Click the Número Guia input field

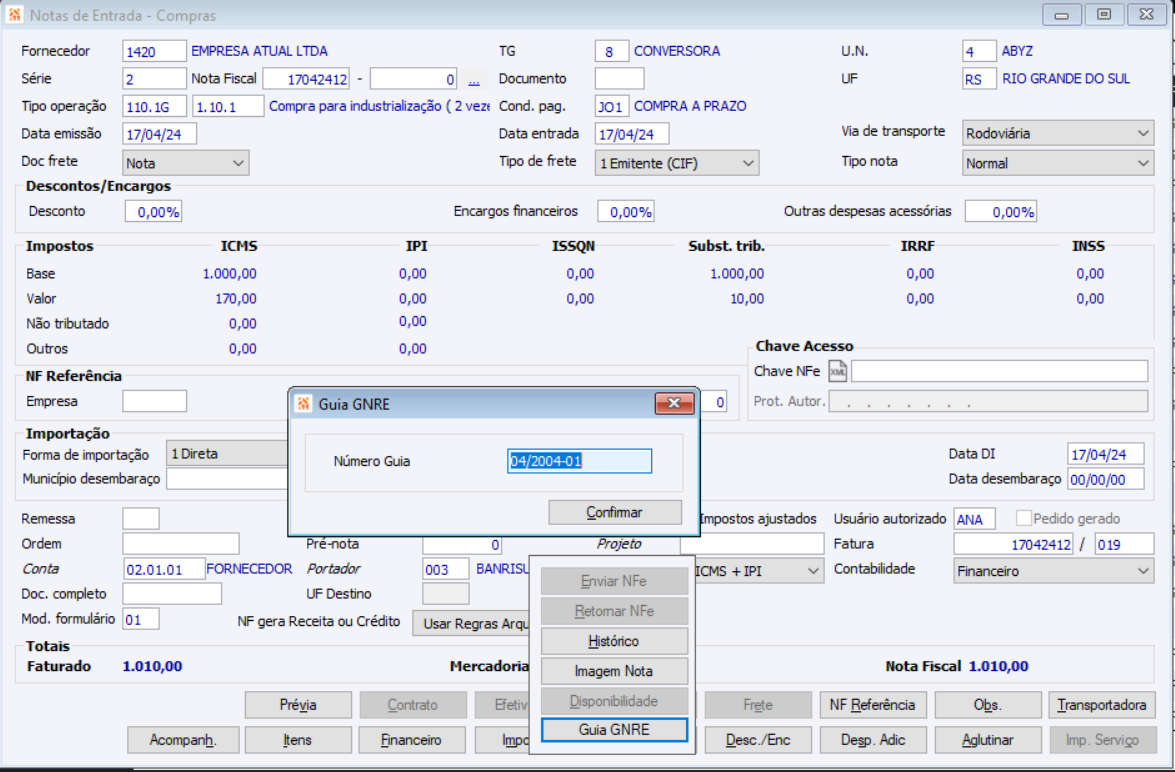[579, 461]
